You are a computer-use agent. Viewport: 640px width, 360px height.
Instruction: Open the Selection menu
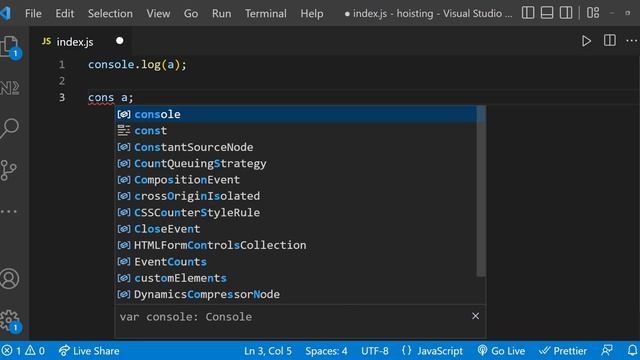click(x=110, y=13)
